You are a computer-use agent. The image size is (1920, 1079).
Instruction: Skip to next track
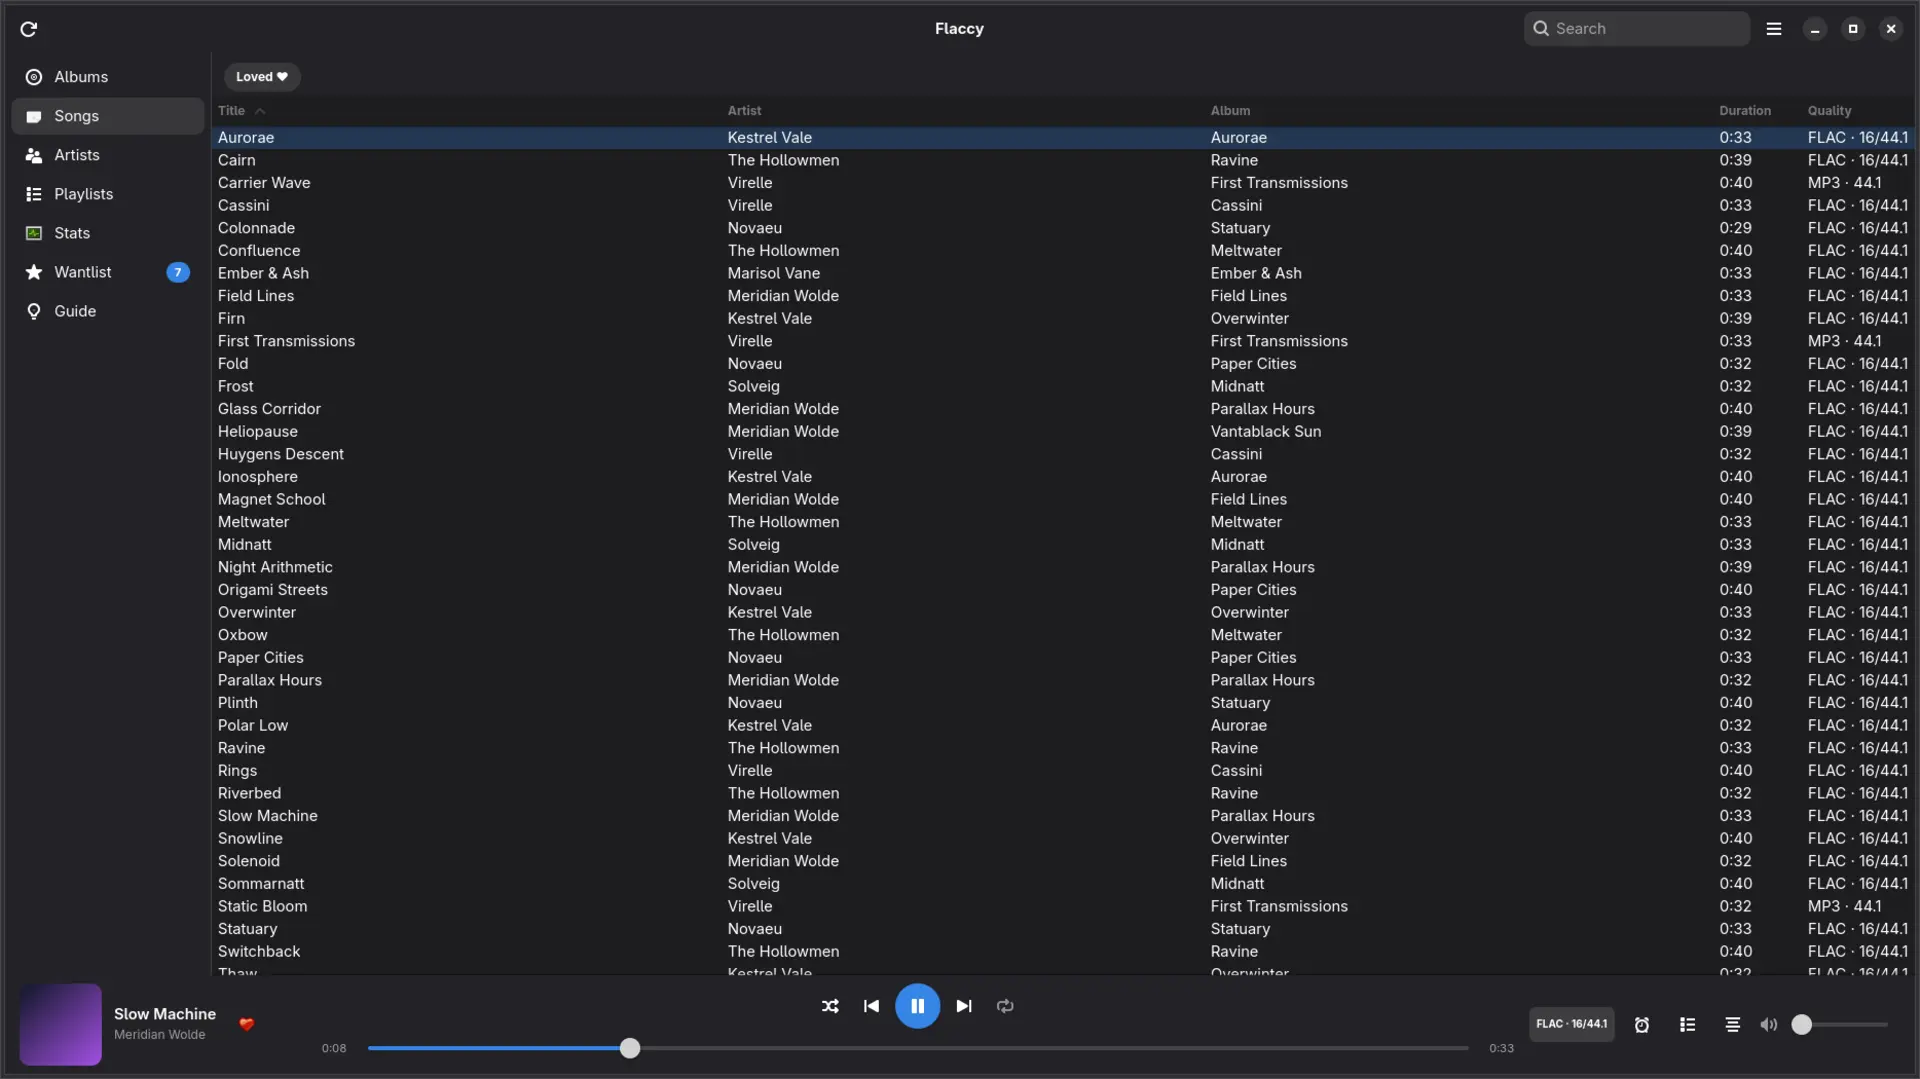[x=964, y=1006]
